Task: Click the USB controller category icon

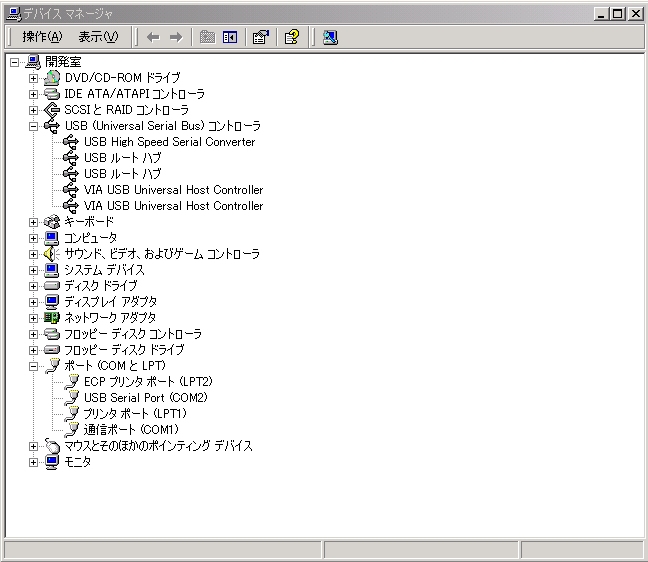Action: point(52,126)
